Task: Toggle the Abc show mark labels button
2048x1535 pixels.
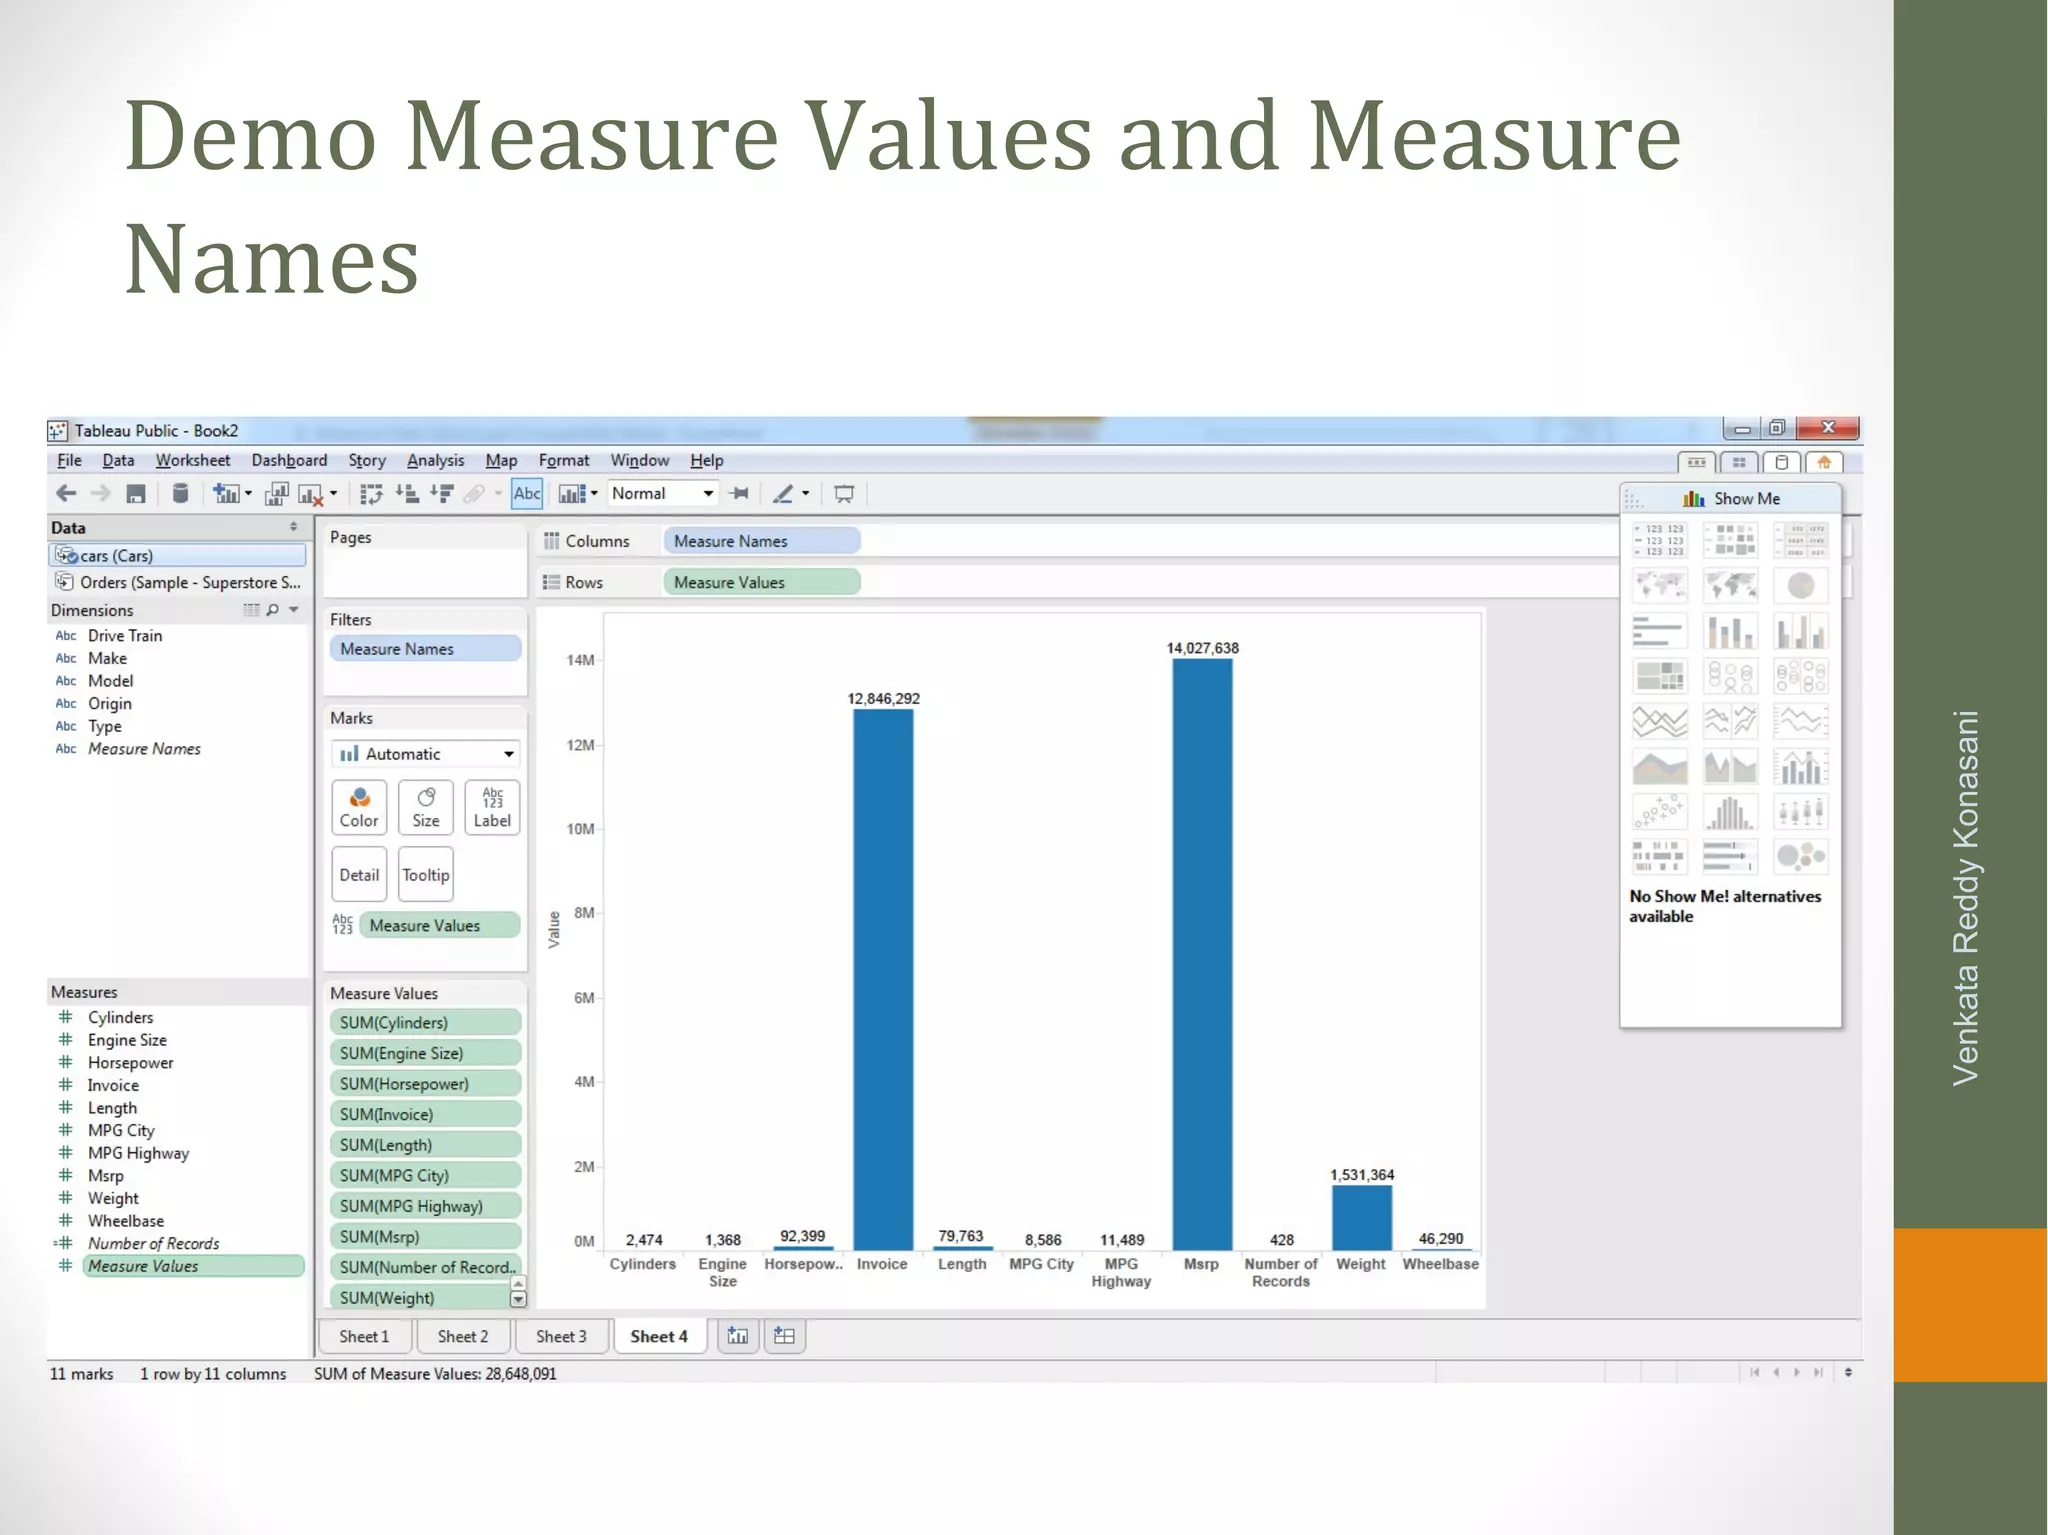Action: point(527,493)
